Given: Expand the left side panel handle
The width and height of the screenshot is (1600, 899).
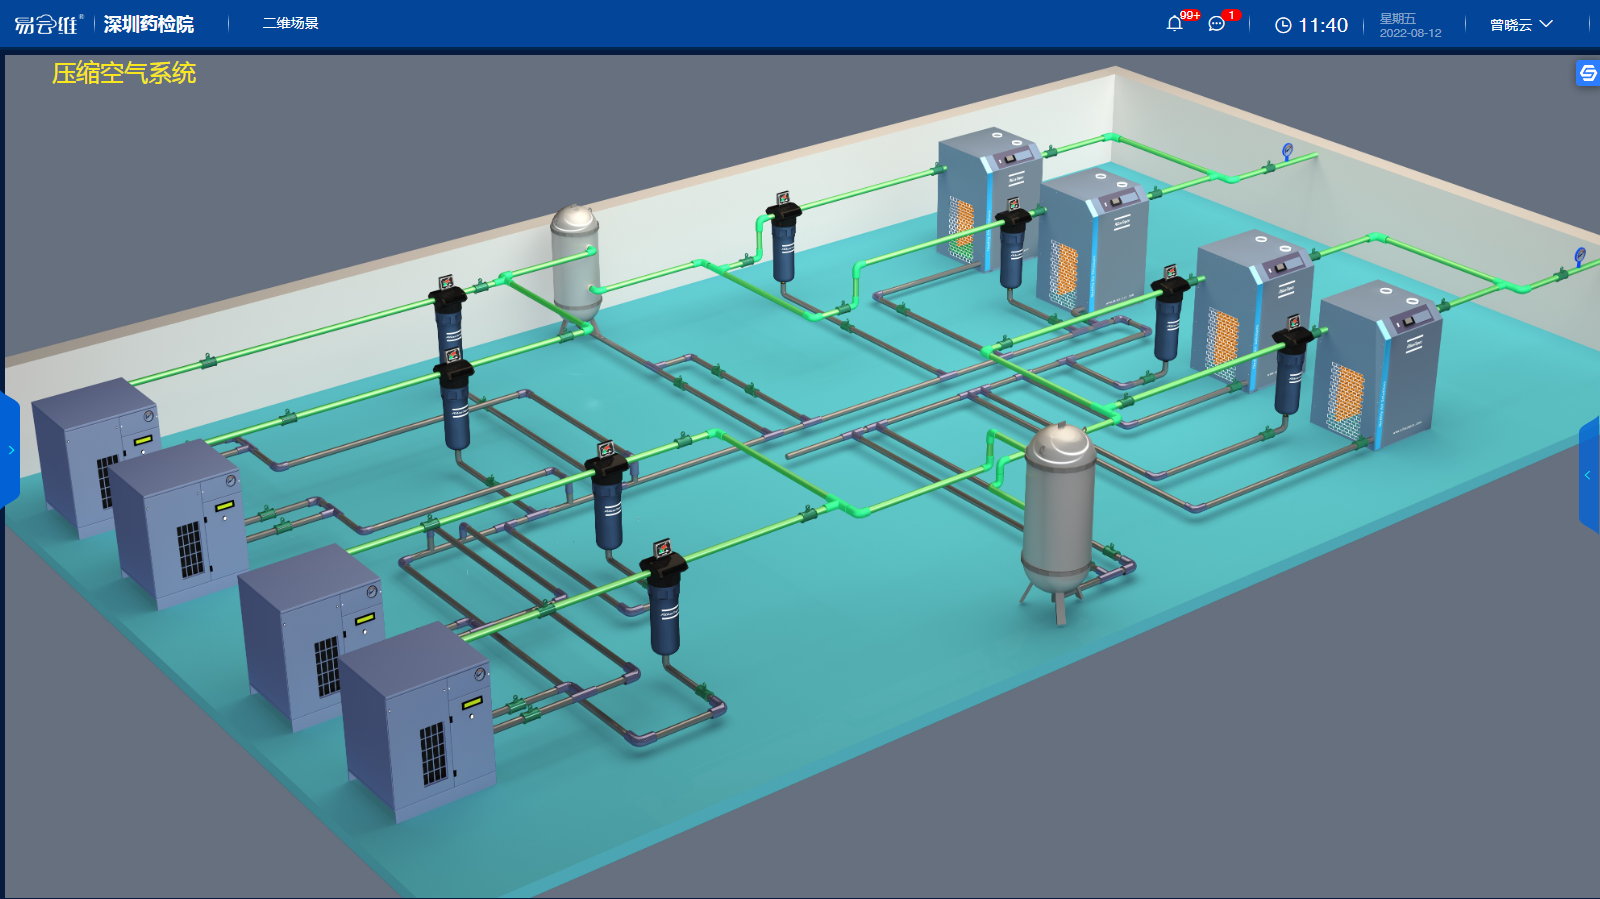Looking at the screenshot, I should coord(10,450).
